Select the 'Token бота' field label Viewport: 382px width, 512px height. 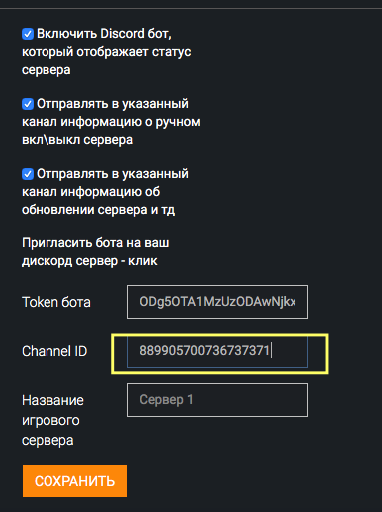pos(56,302)
